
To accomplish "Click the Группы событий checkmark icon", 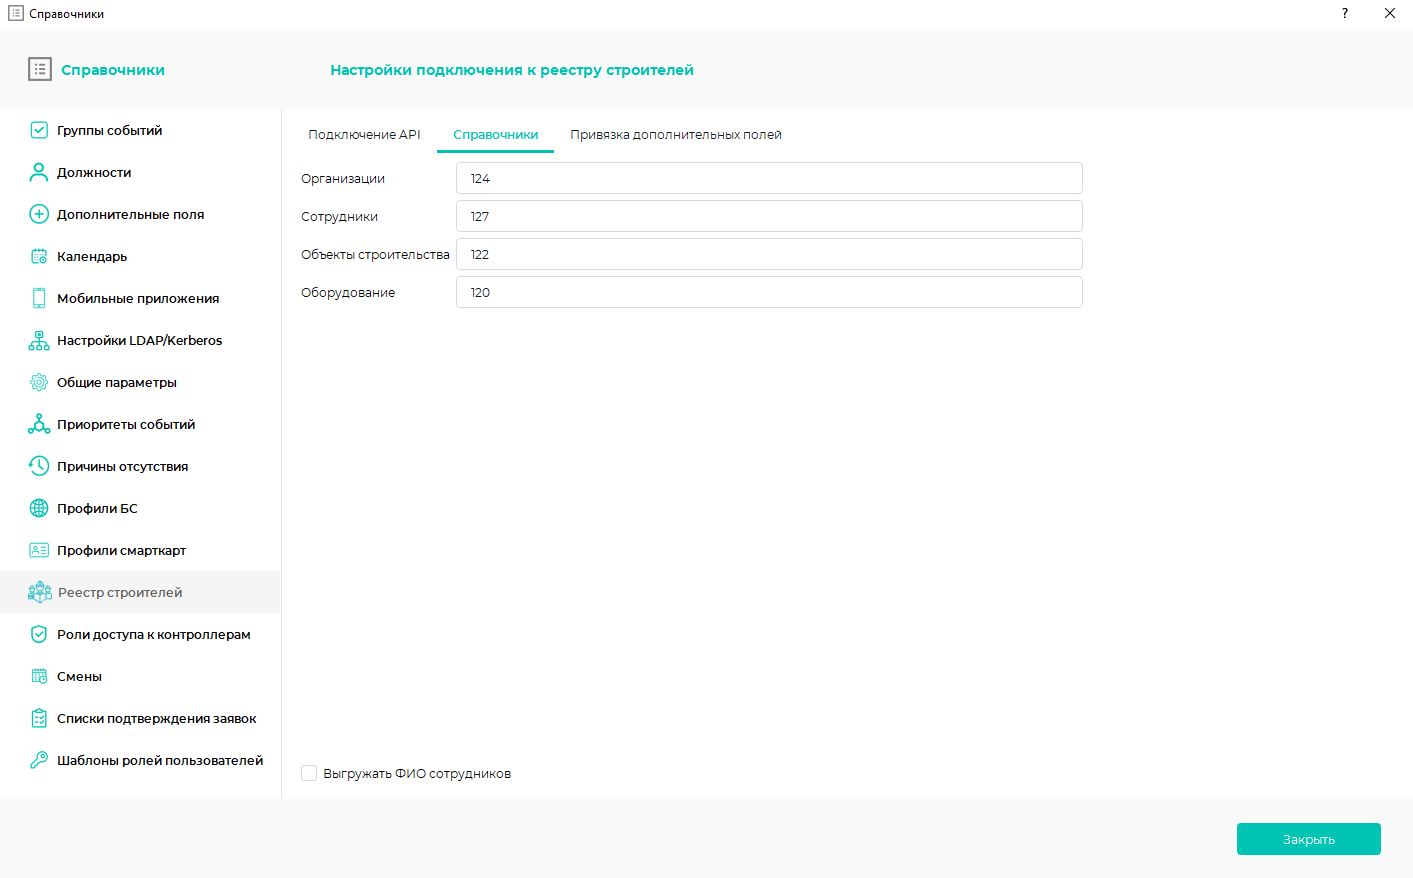I will [39, 130].
